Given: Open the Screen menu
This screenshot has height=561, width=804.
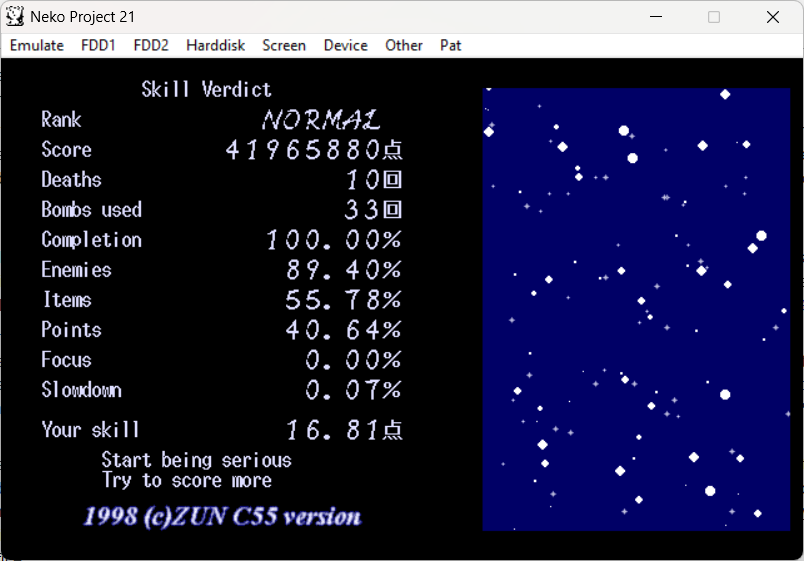Looking at the screenshot, I should click(x=284, y=45).
